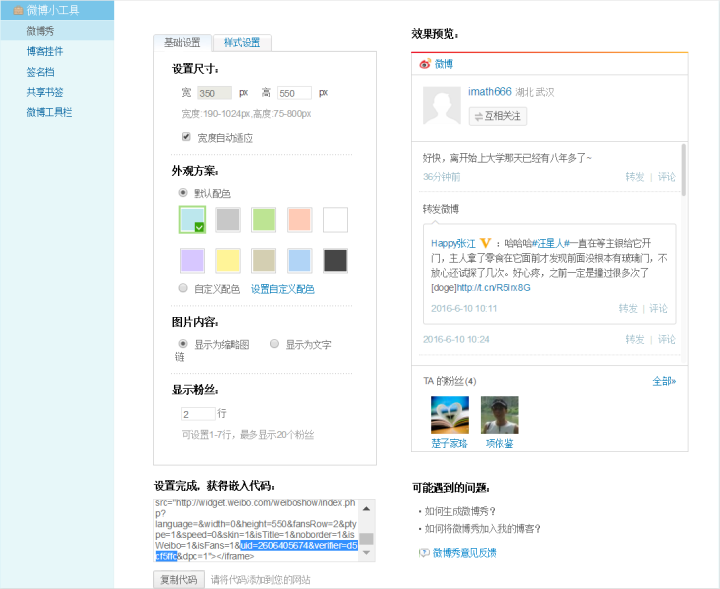Click 转发 on the 36分钟前 post
Screen dimensions: 720x589
pos(635,177)
